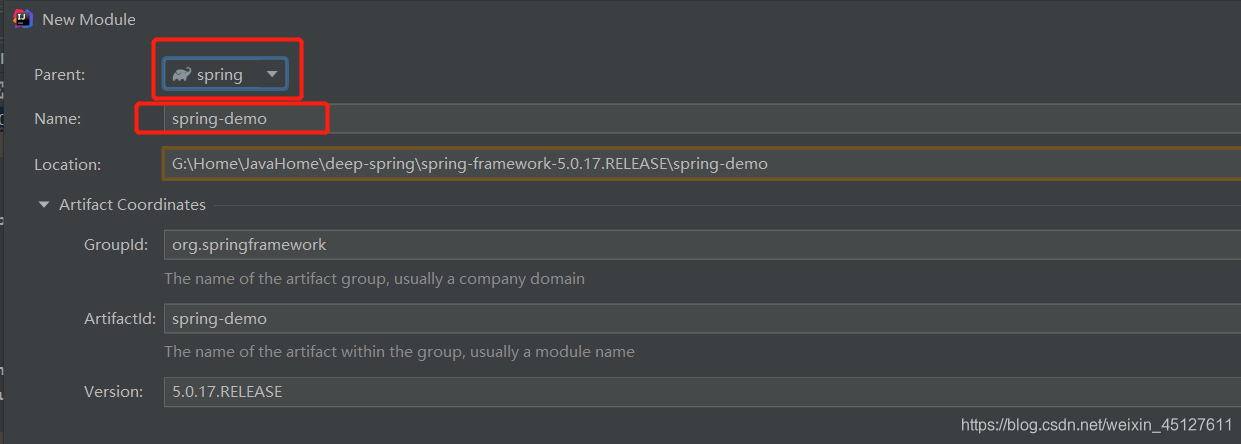
Task: Click the 'Artifact Coordinates' section heading
Action: pyautogui.click(x=132, y=205)
